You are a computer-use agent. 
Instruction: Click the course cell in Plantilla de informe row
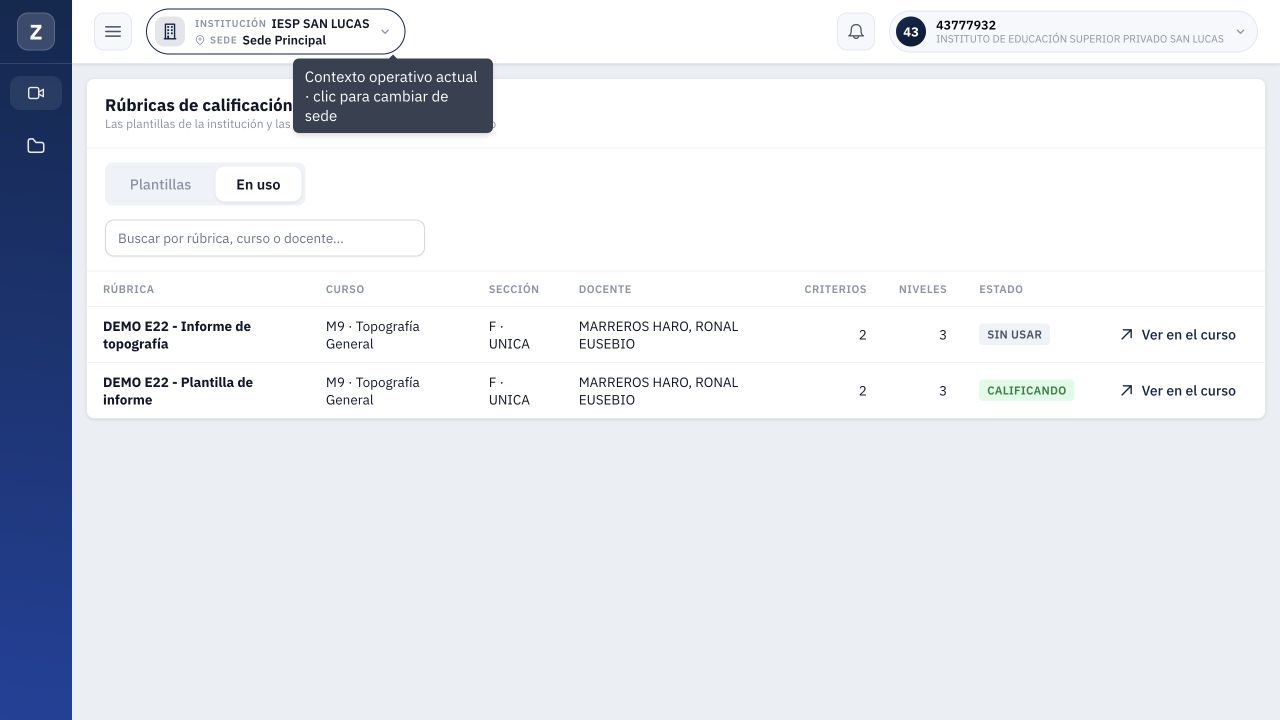point(373,391)
